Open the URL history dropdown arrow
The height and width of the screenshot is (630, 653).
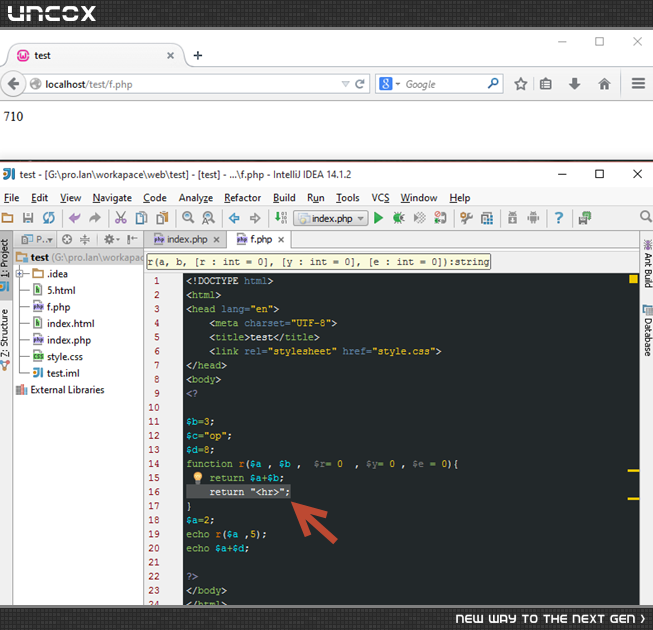click(345, 84)
